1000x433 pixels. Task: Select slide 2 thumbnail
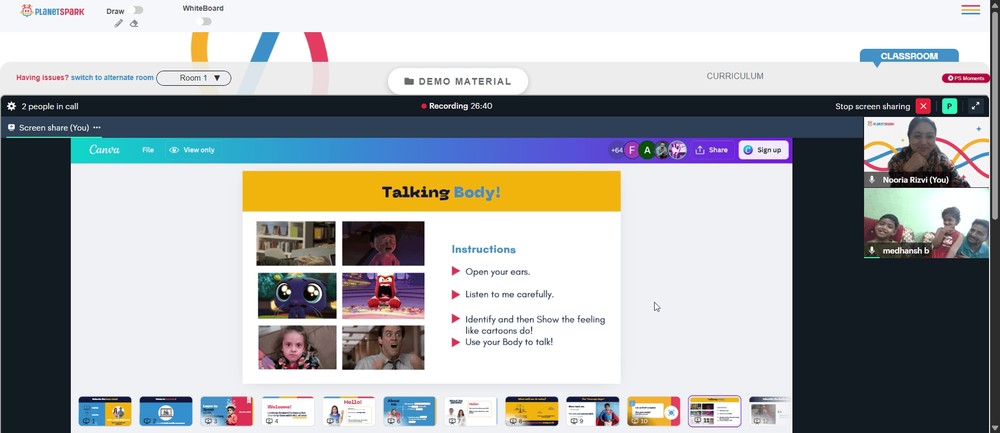click(166, 411)
